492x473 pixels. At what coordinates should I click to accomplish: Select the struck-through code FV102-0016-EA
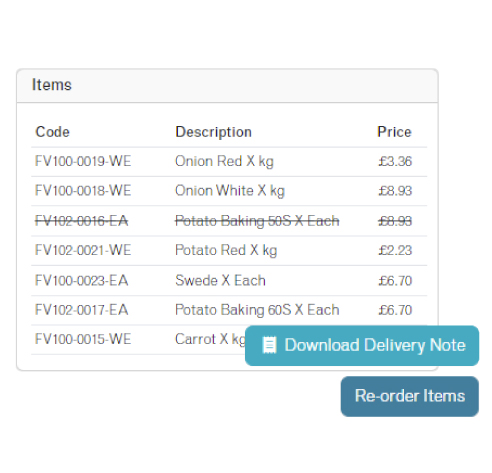click(x=82, y=221)
